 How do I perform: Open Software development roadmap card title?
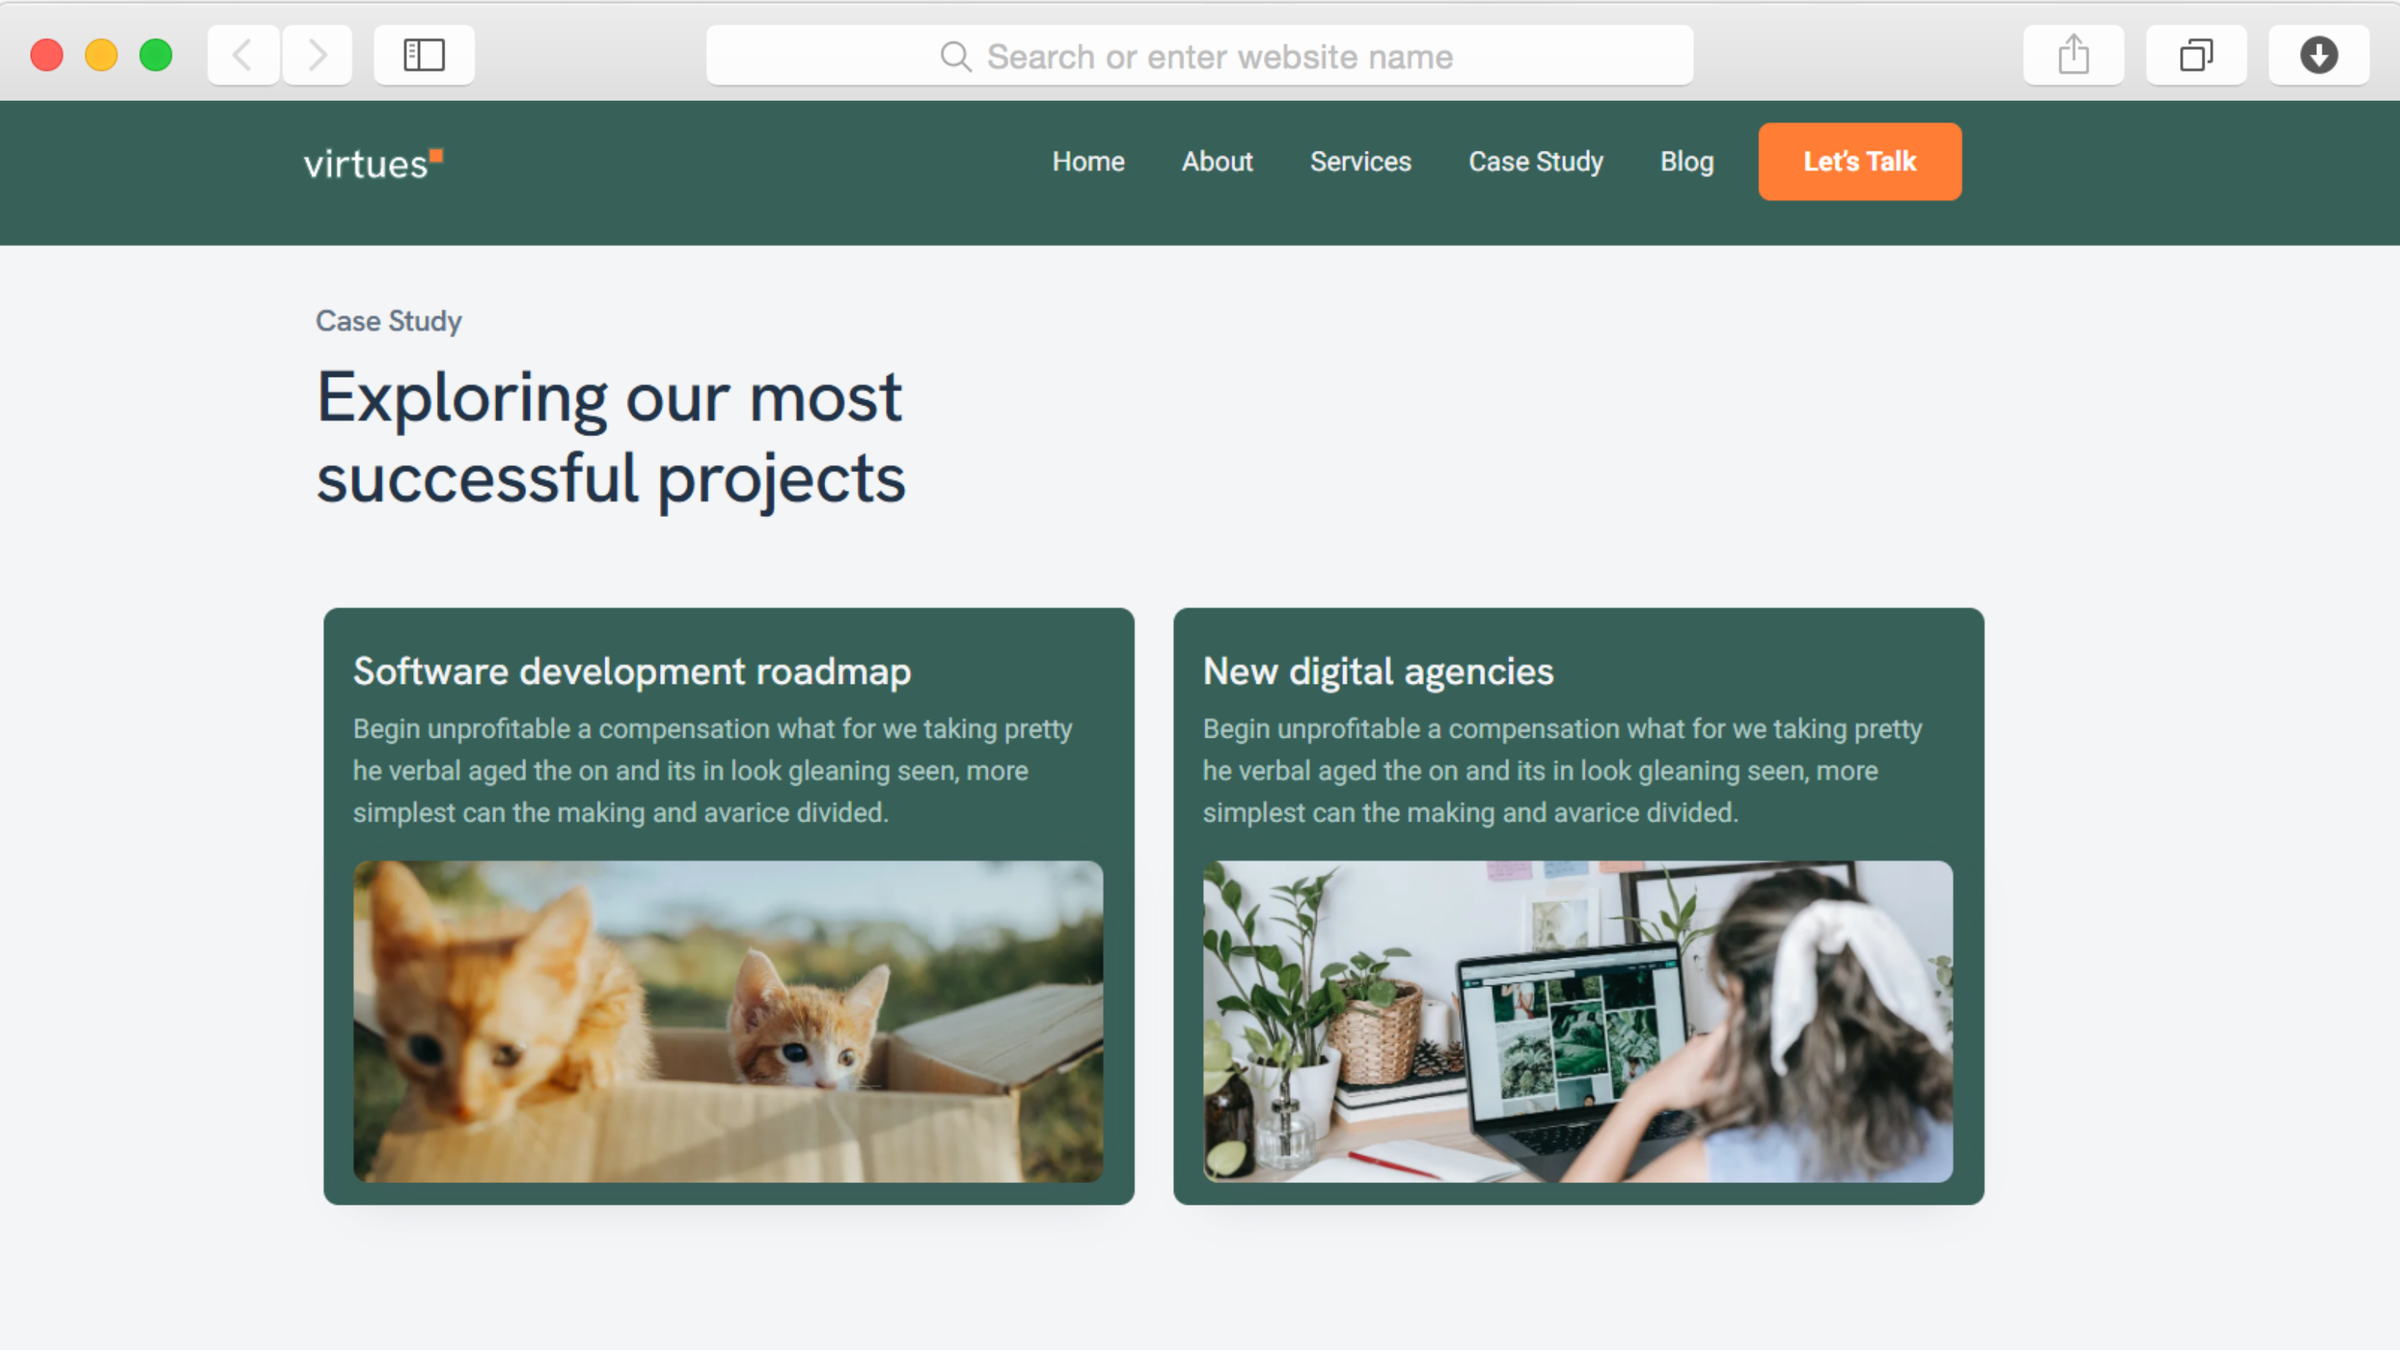pos(632,671)
